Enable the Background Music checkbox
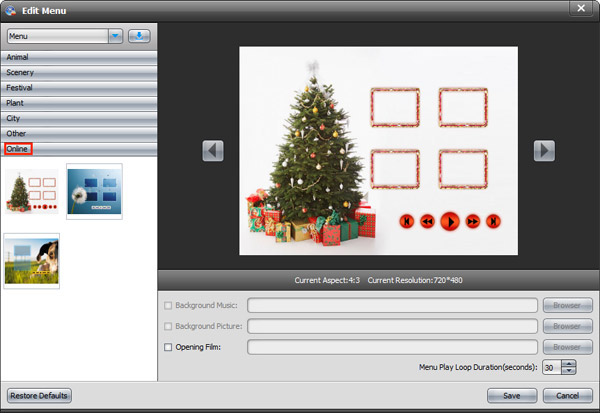The image size is (600, 413). [167, 305]
